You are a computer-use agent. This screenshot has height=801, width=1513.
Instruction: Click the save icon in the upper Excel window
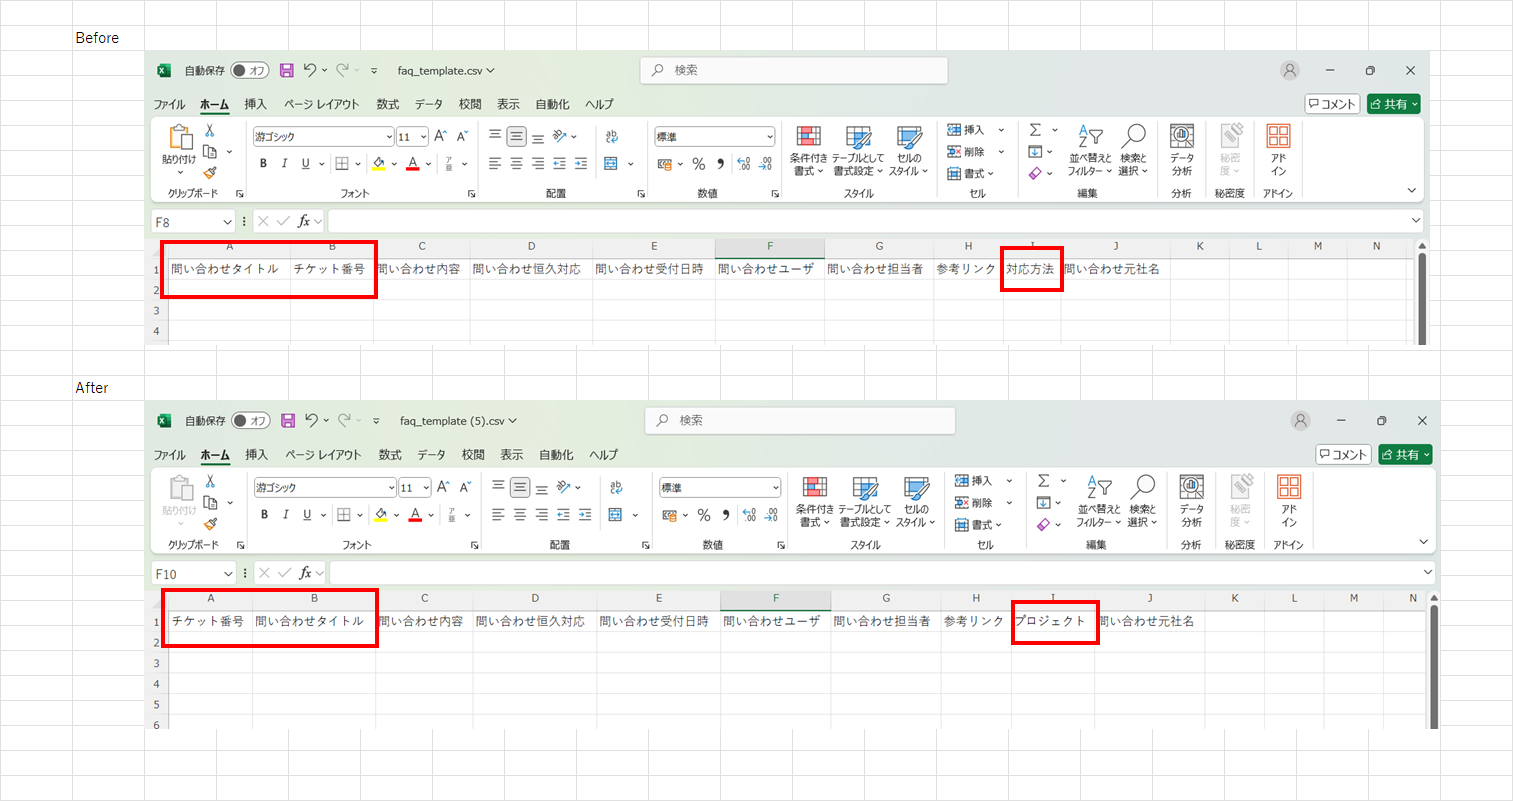tap(286, 70)
